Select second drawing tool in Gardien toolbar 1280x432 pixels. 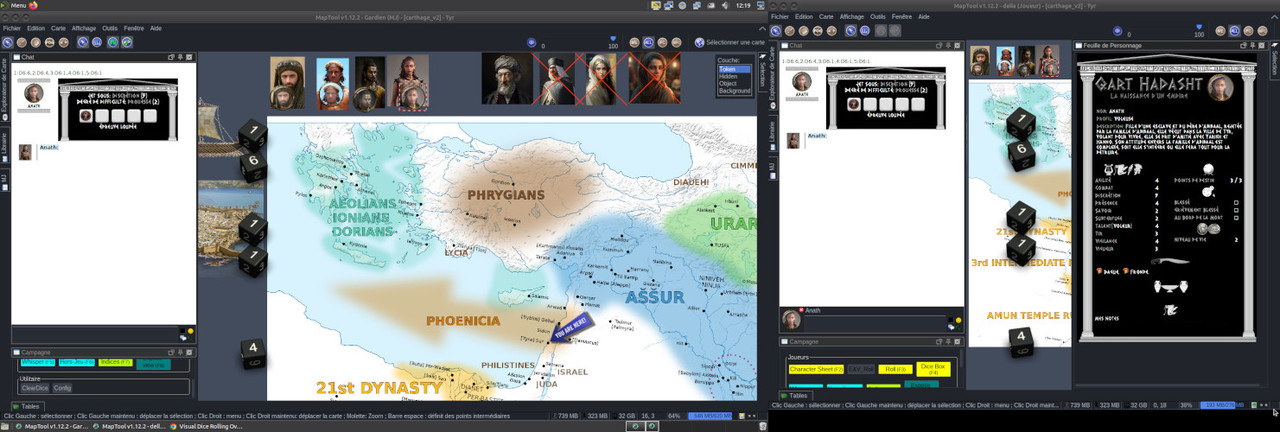point(22,42)
